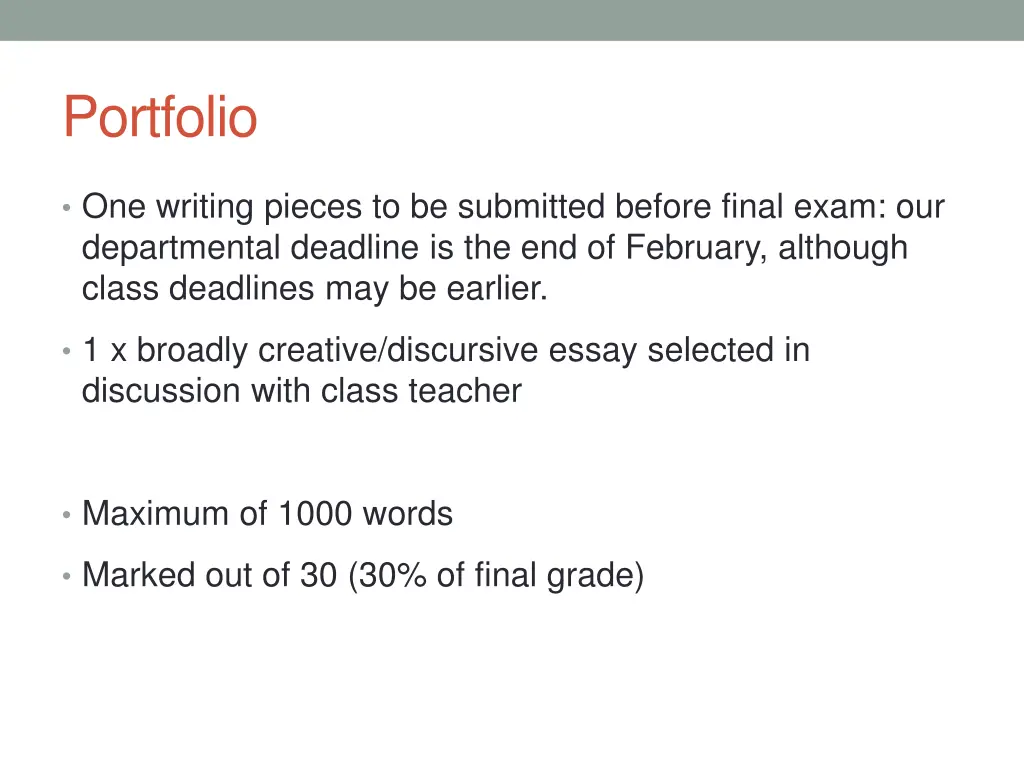The image size is (1024, 768).
Task: Select the bullet marker before "Marked out of"
Action: pos(66,576)
